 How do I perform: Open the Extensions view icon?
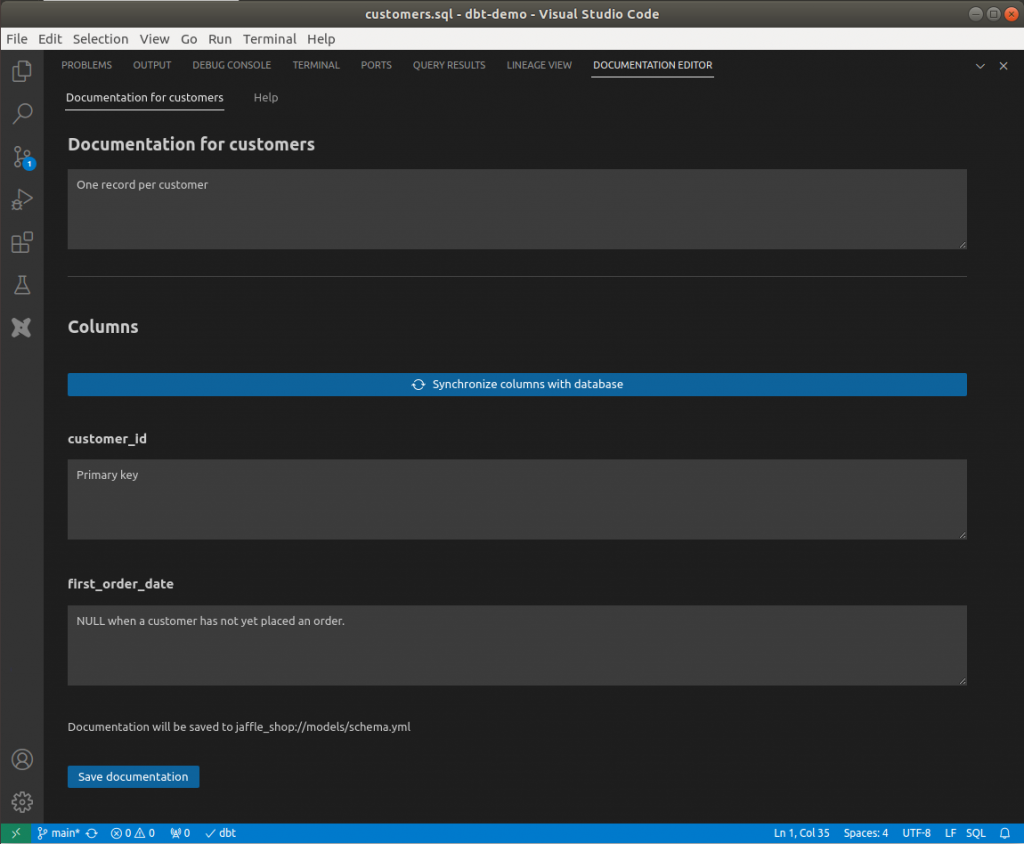click(22, 242)
